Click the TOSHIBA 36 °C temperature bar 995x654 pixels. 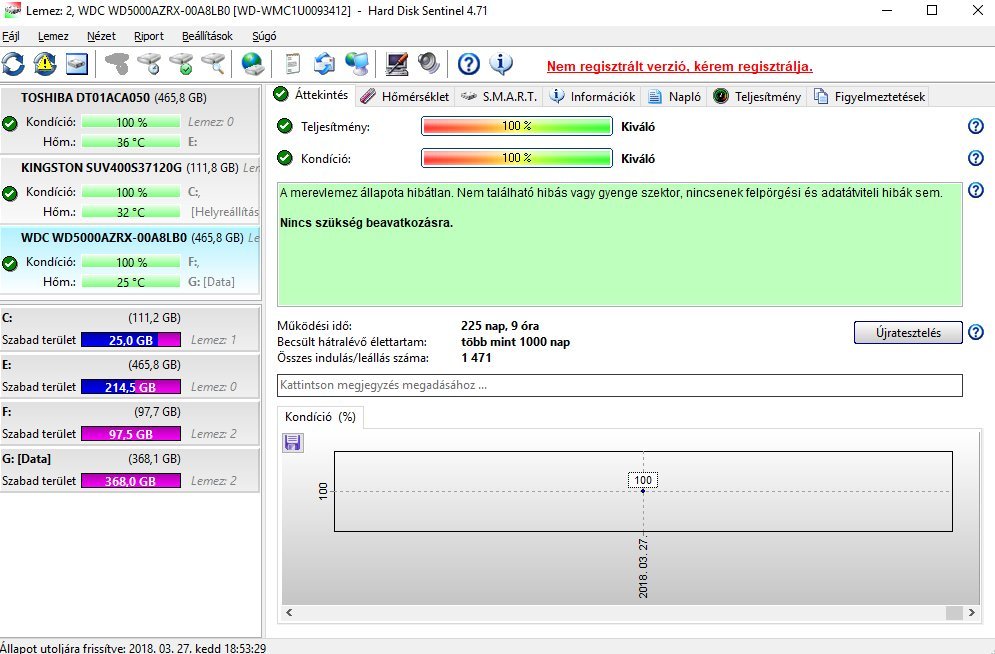pyautogui.click(x=131, y=142)
